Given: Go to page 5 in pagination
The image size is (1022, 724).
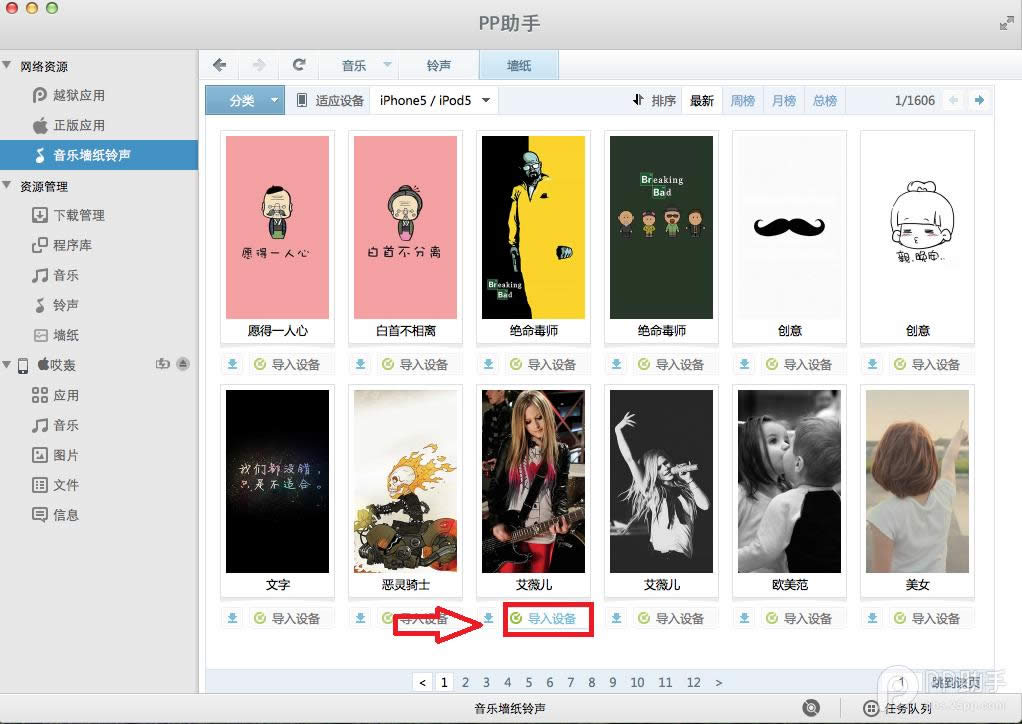Looking at the screenshot, I should click(528, 682).
